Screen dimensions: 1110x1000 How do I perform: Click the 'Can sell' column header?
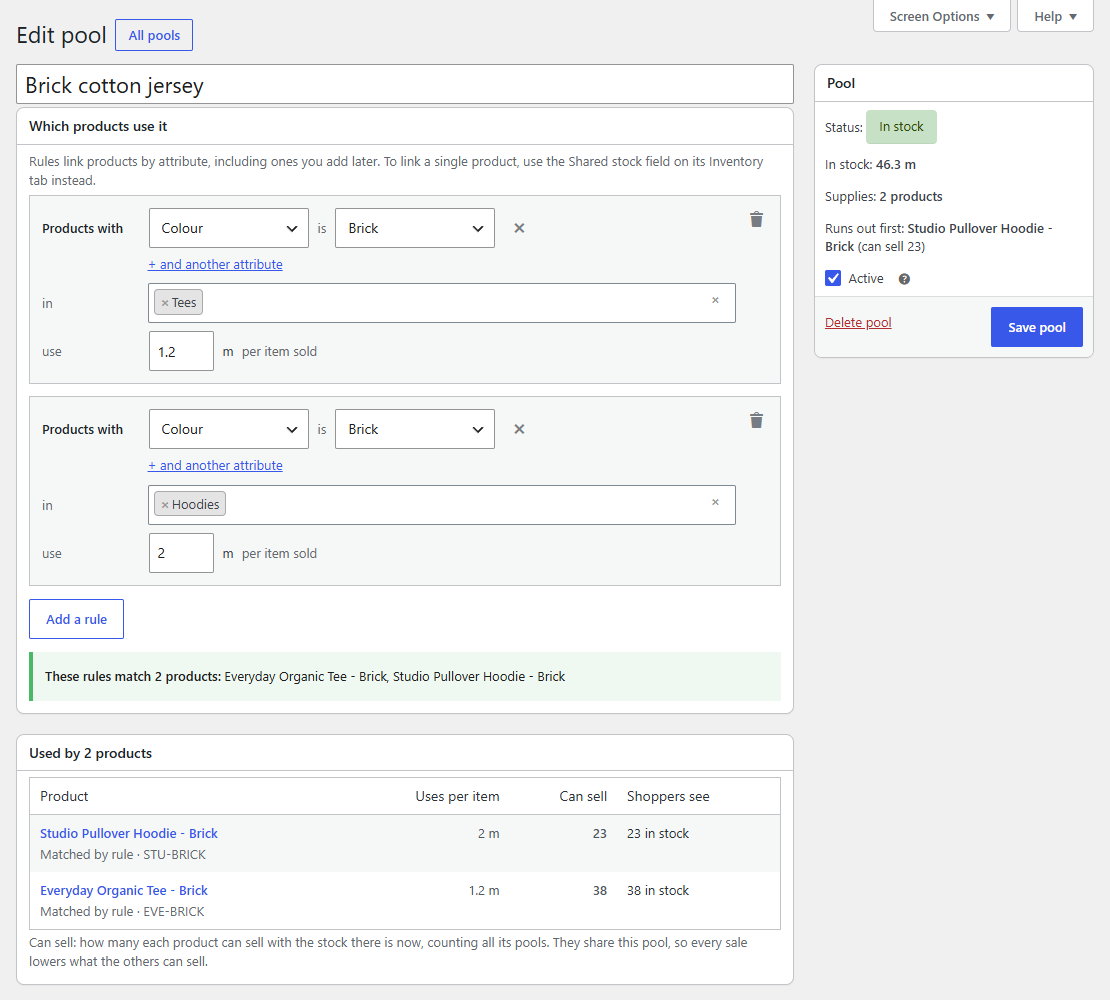pyautogui.click(x=583, y=796)
